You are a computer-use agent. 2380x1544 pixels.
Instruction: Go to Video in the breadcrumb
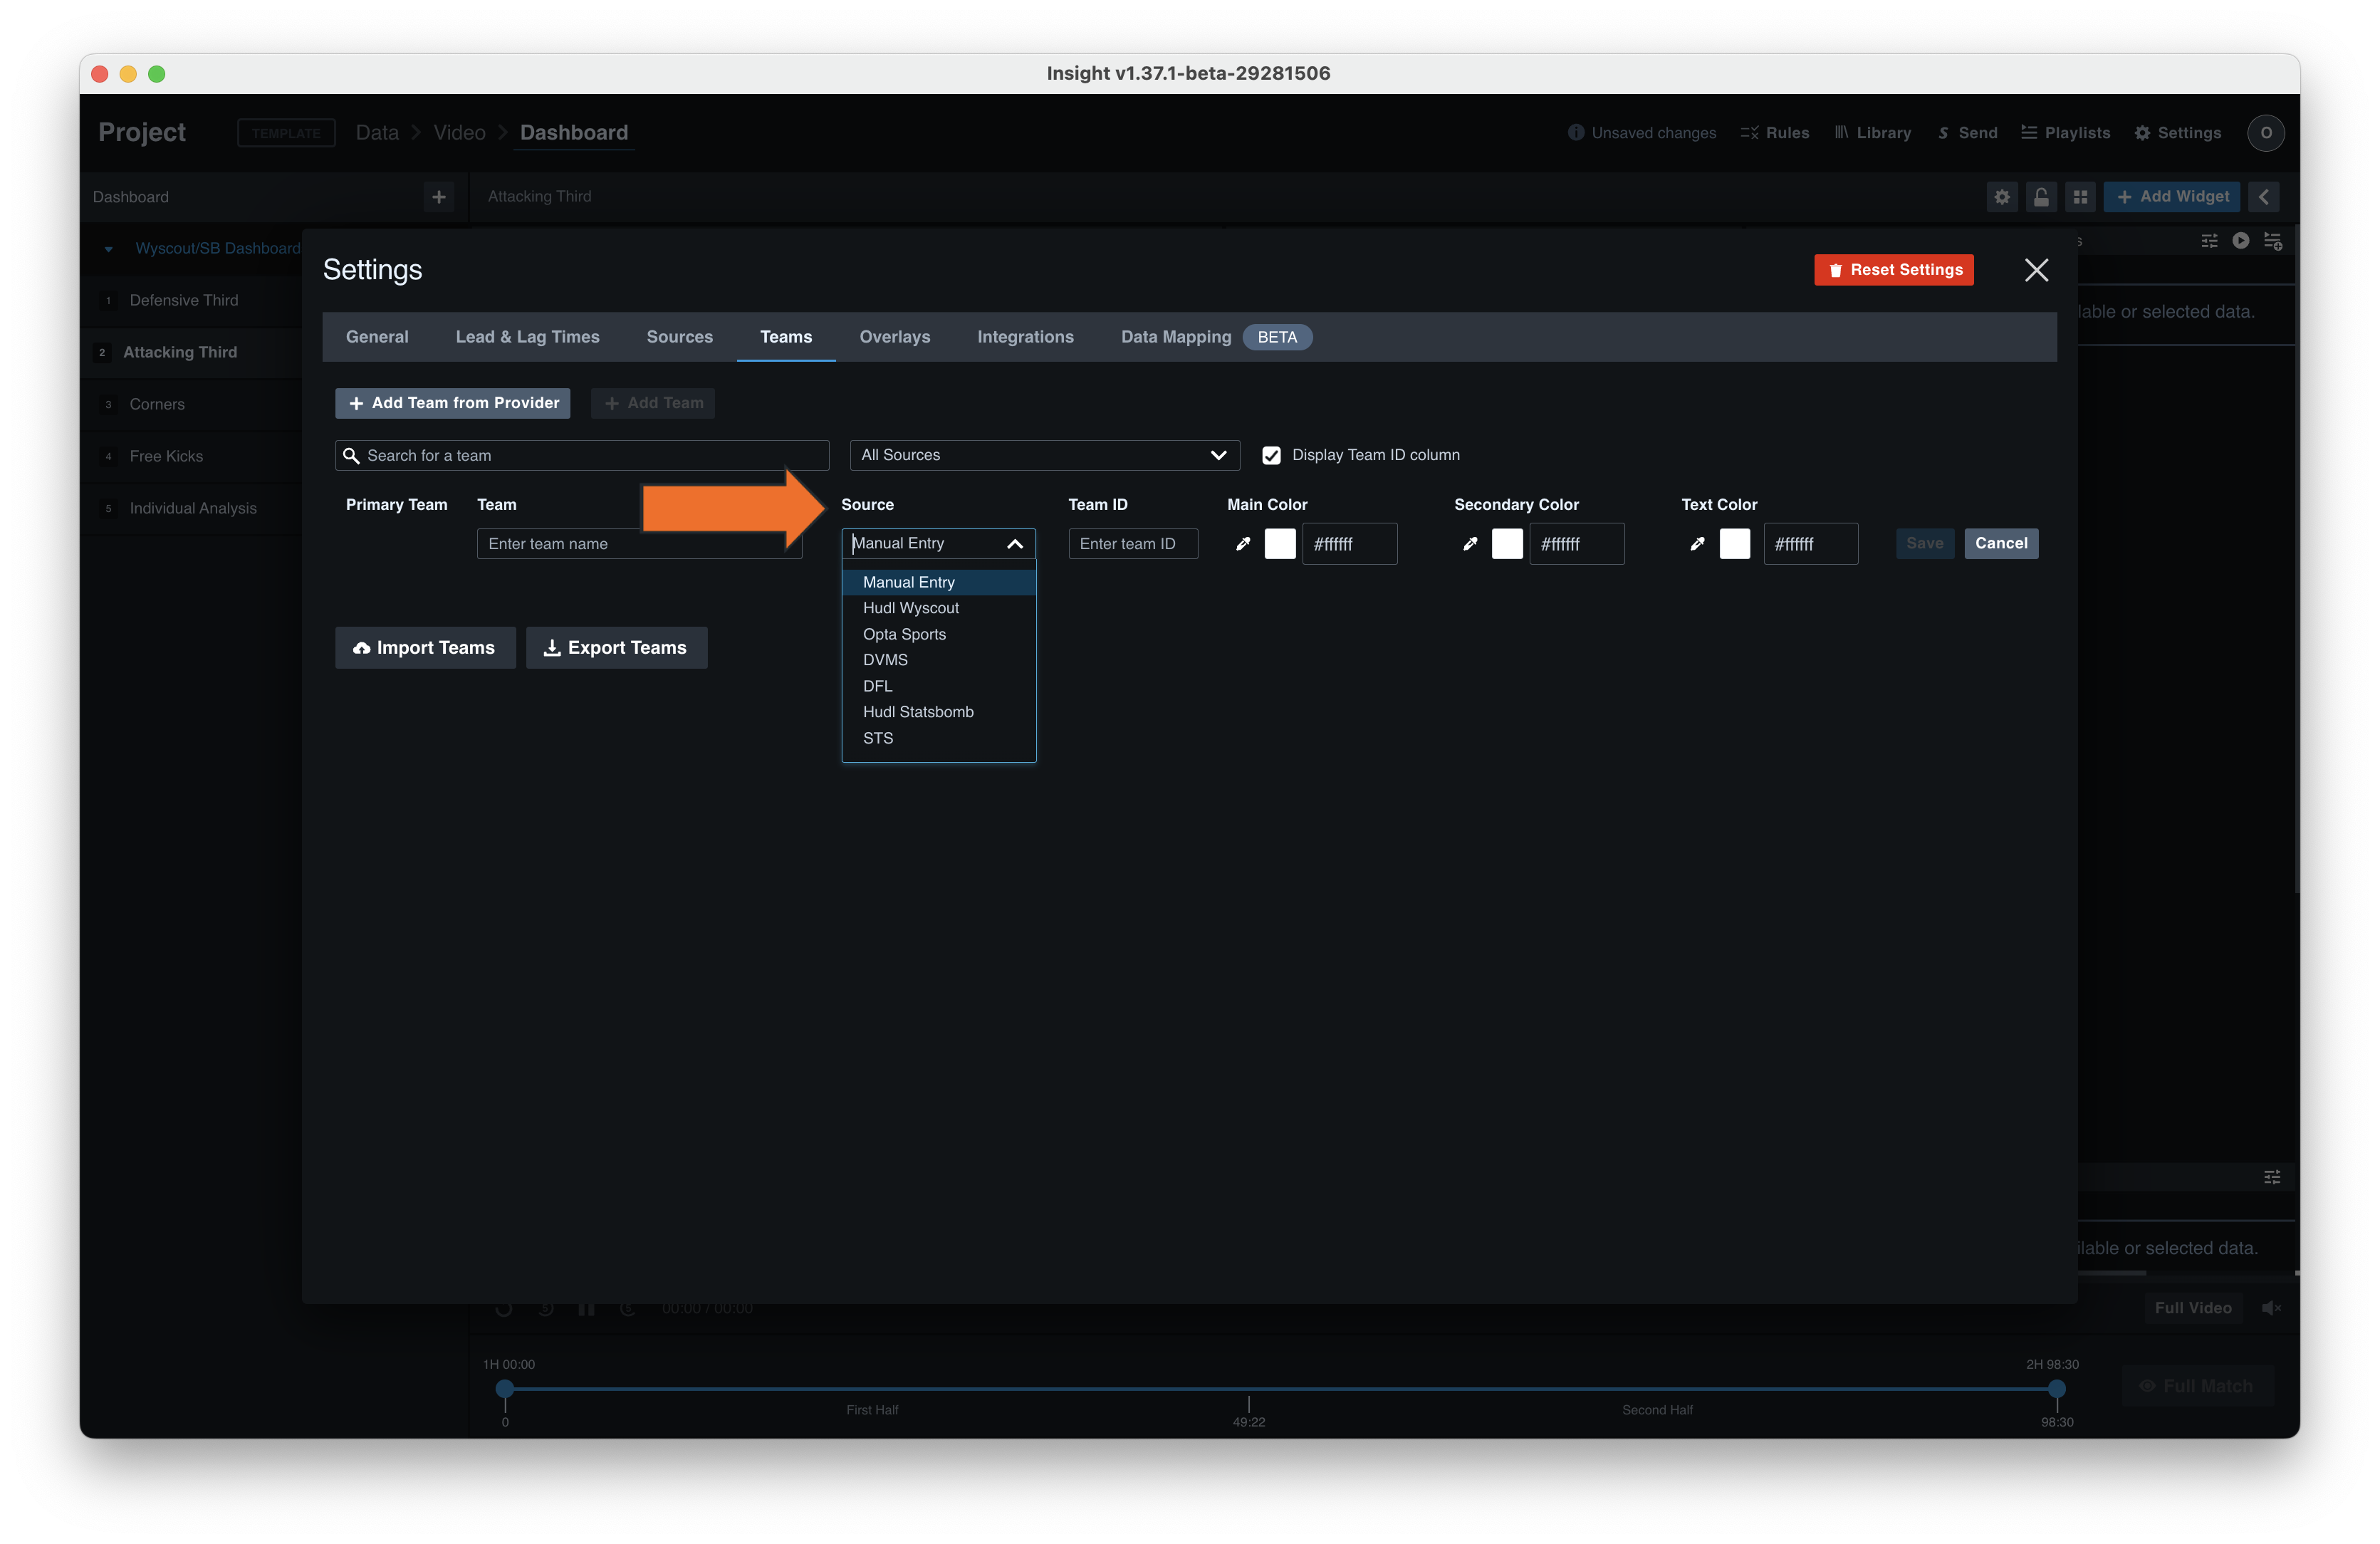click(459, 133)
